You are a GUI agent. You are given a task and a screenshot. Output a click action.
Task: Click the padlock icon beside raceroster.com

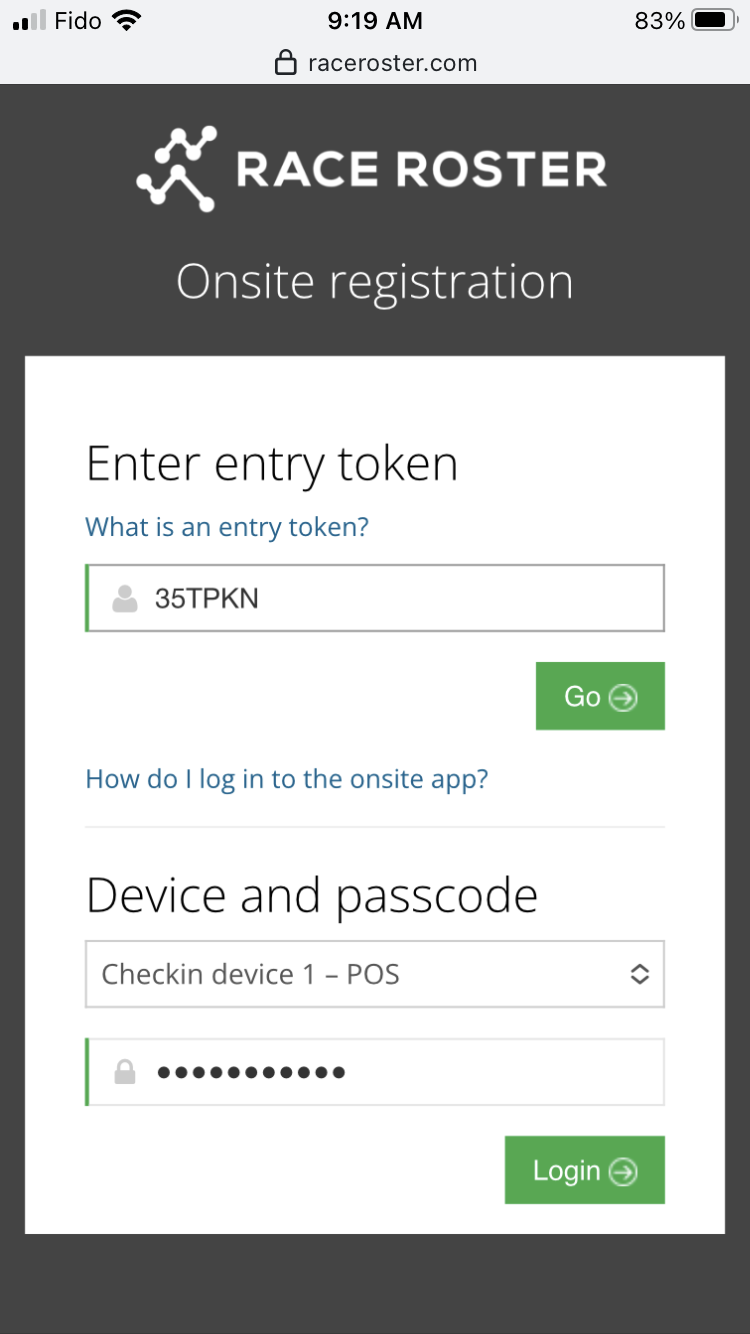[286, 62]
